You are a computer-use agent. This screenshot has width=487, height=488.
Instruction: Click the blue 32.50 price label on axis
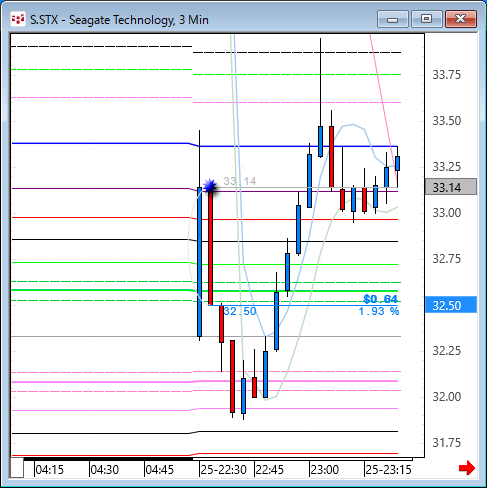[451, 305]
